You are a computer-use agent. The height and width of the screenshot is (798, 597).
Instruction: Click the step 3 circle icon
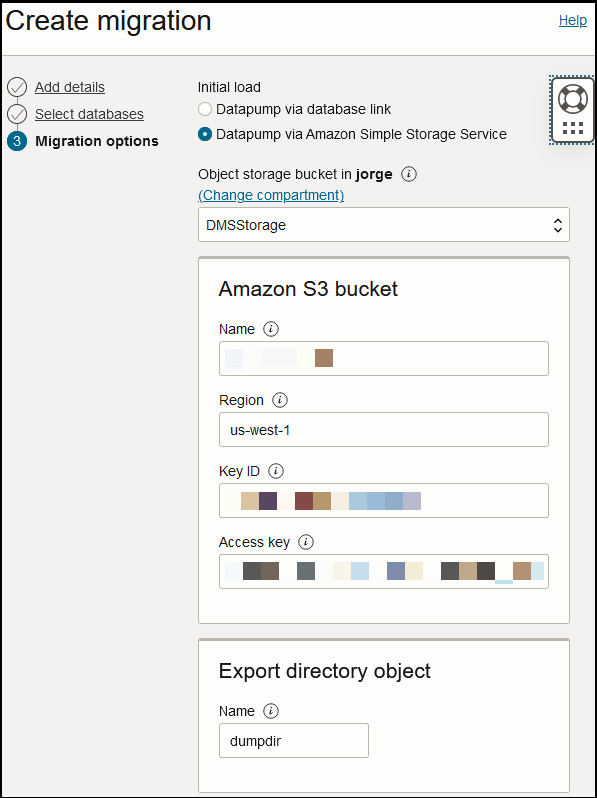[17, 141]
